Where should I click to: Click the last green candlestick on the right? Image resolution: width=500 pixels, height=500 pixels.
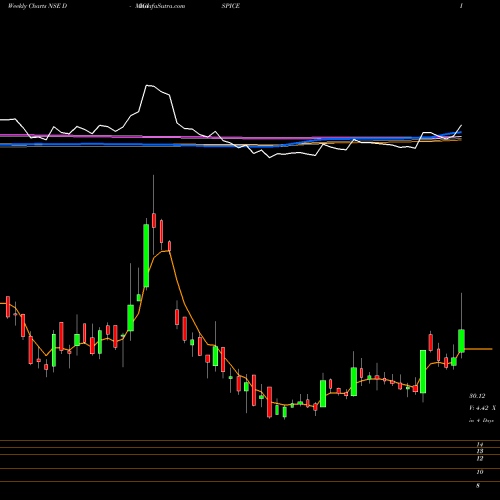[461, 341]
